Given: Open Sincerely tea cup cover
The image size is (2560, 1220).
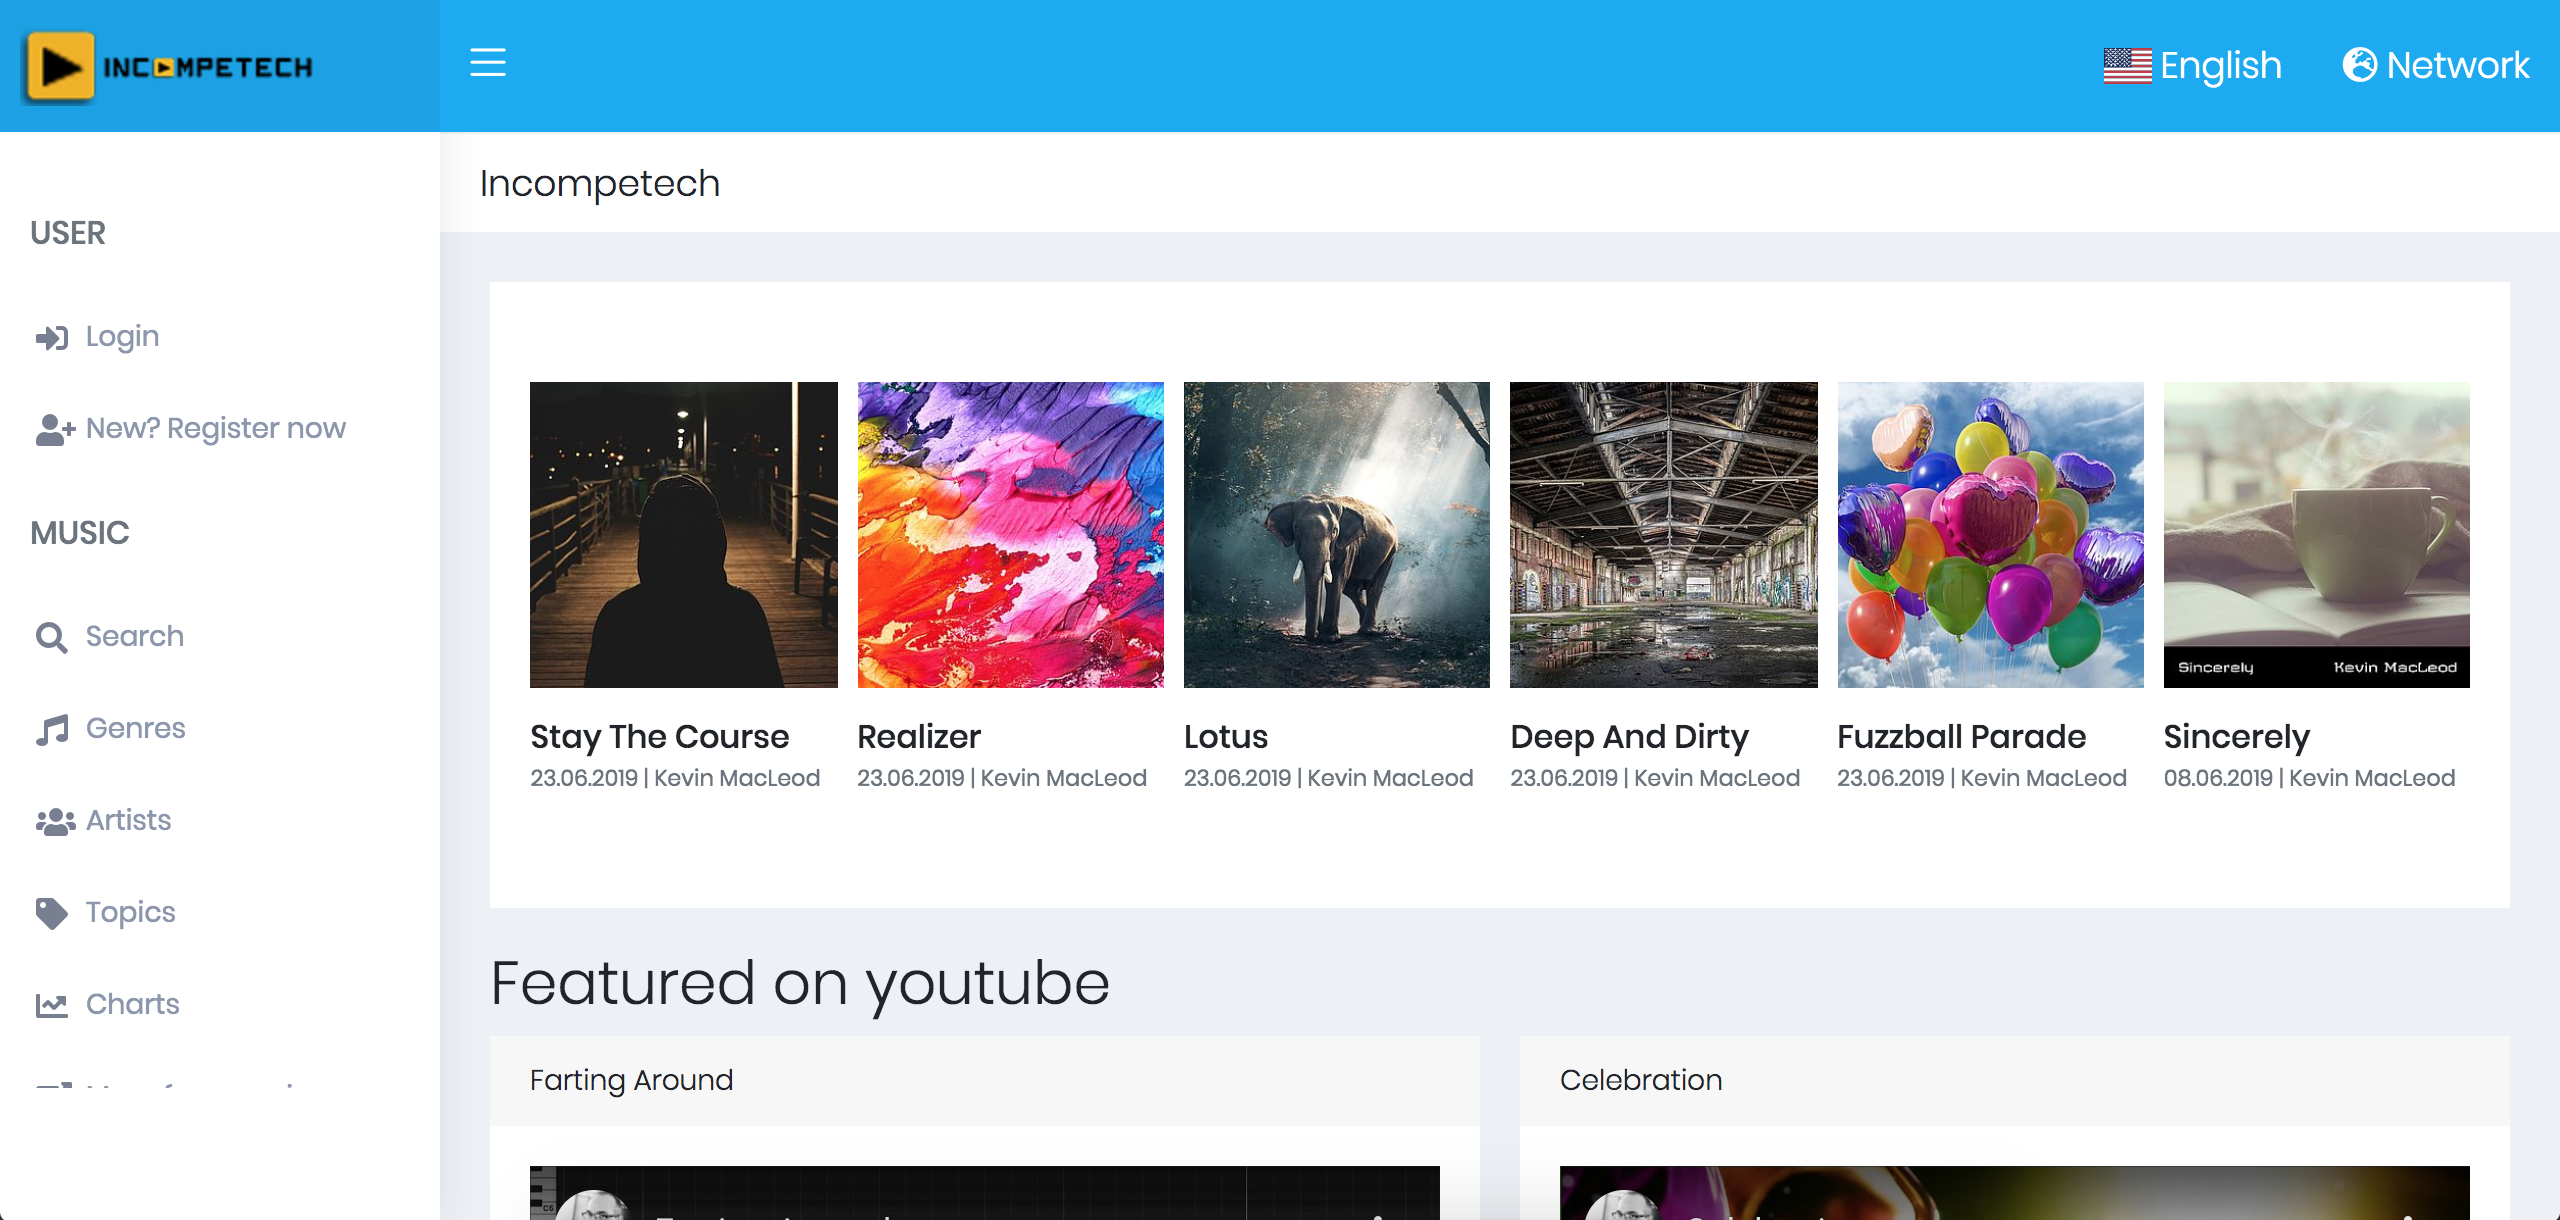Looking at the screenshot, I should 2317,535.
